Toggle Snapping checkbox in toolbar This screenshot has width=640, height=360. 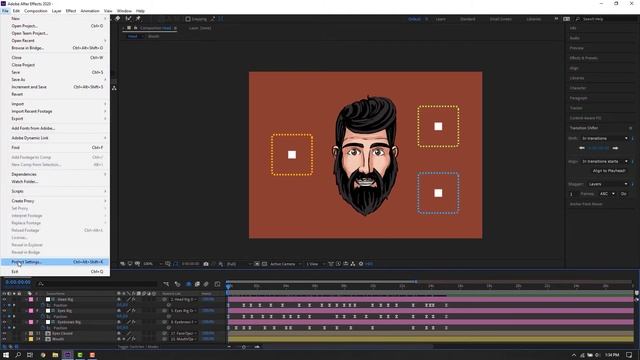188,19
